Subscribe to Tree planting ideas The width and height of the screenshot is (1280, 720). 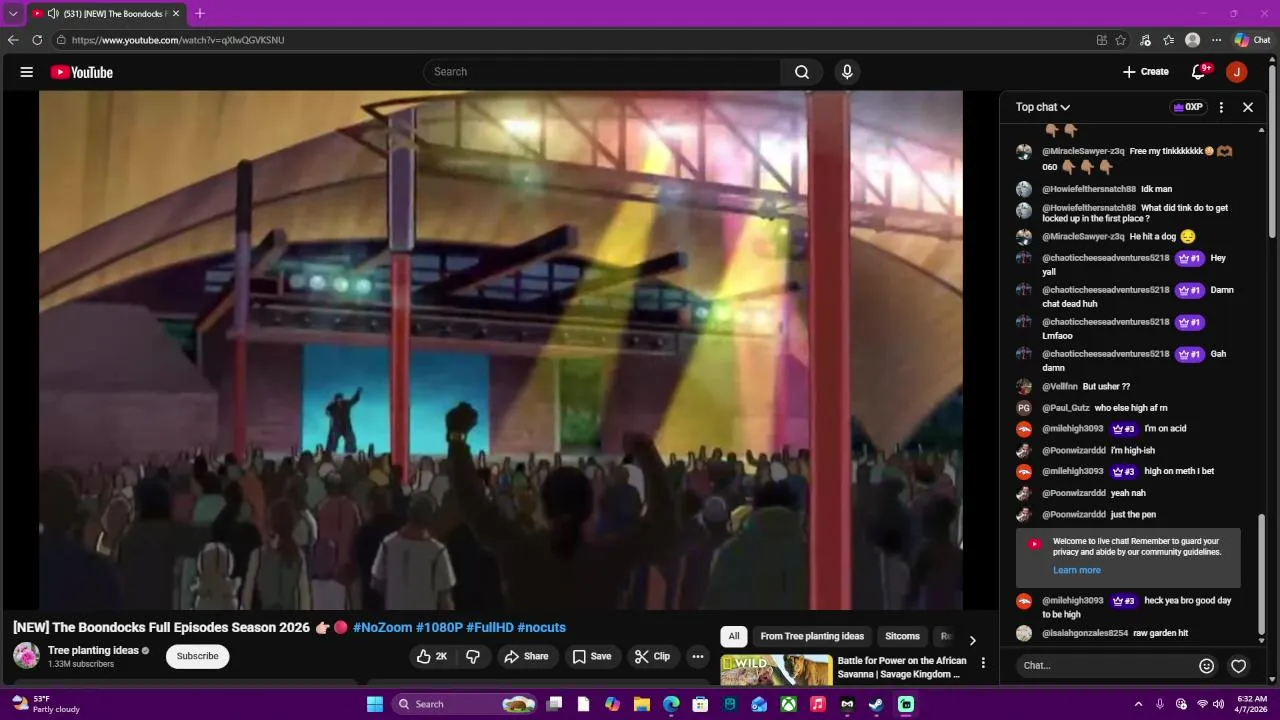point(197,656)
